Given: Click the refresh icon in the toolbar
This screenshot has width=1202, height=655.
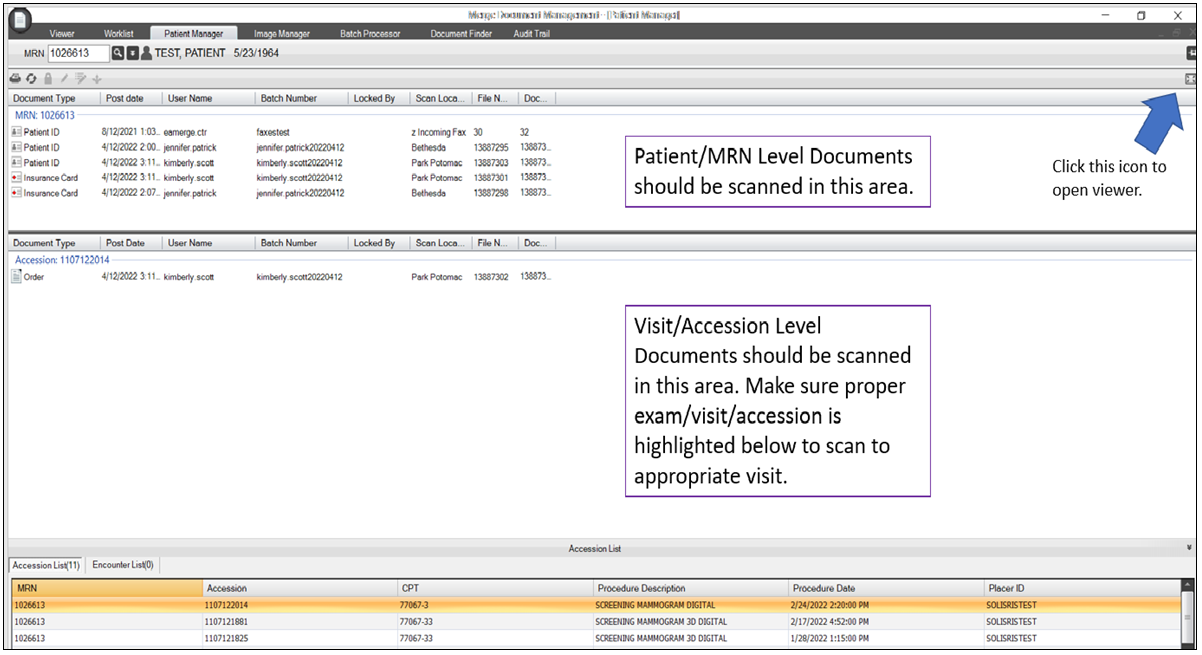Looking at the screenshot, I should pyautogui.click(x=31, y=78).
